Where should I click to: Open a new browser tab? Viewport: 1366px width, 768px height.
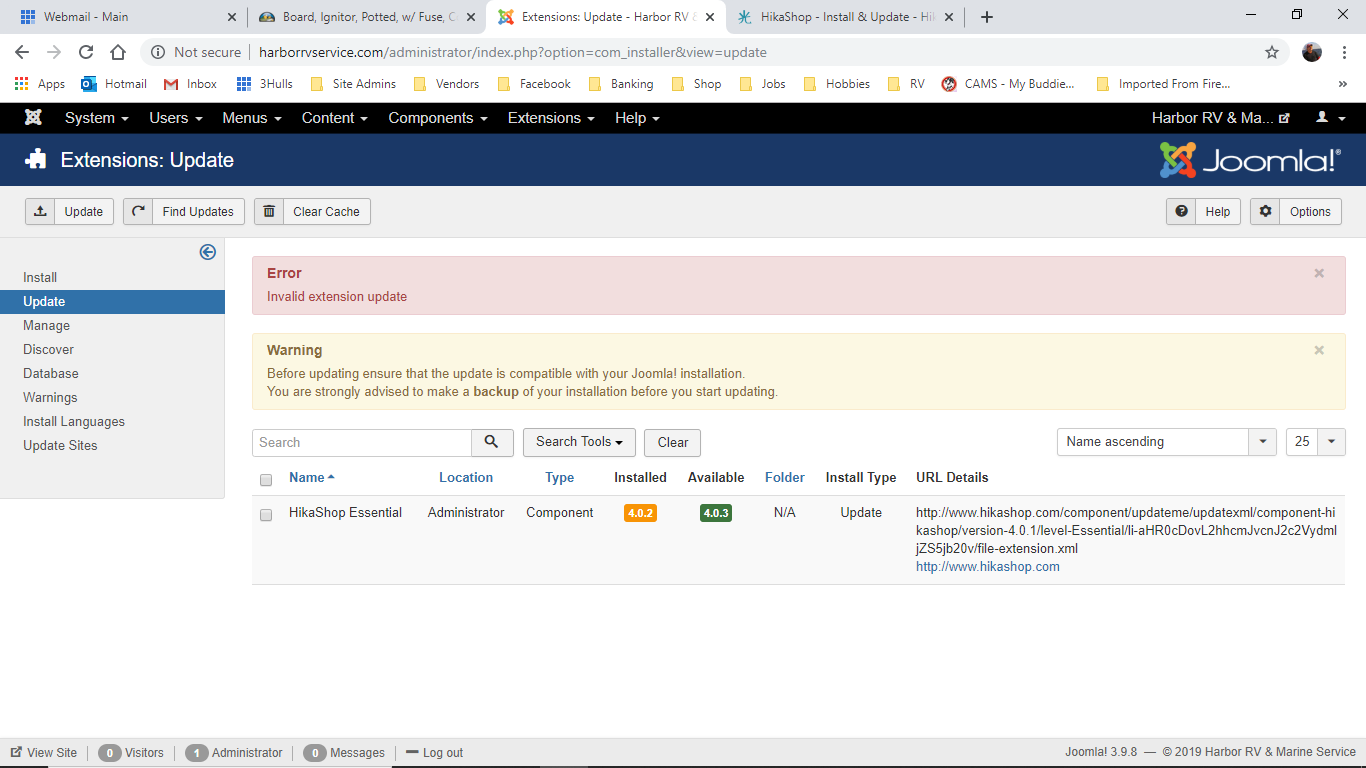[x=987, y=17]
